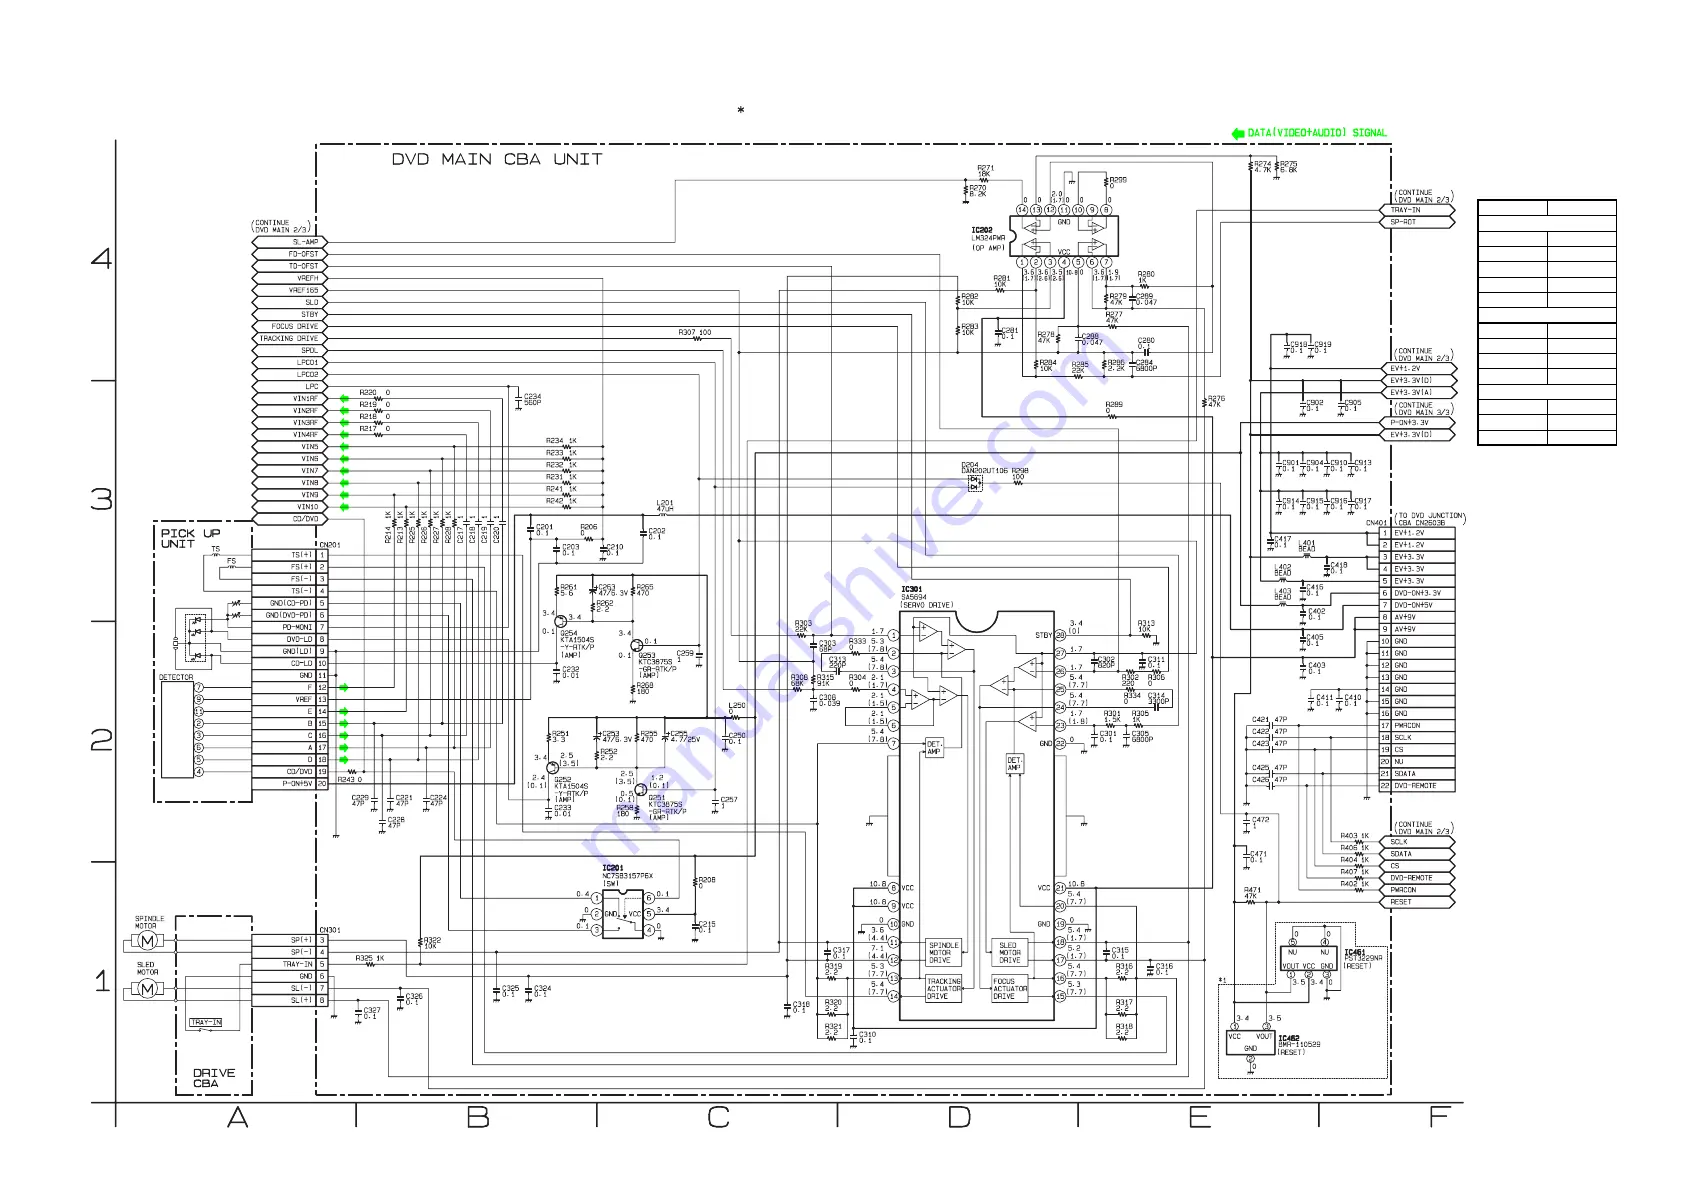Click the CN201 connector label
Viewport: 1701px width, 1191px height.
(x=330, y=545)
